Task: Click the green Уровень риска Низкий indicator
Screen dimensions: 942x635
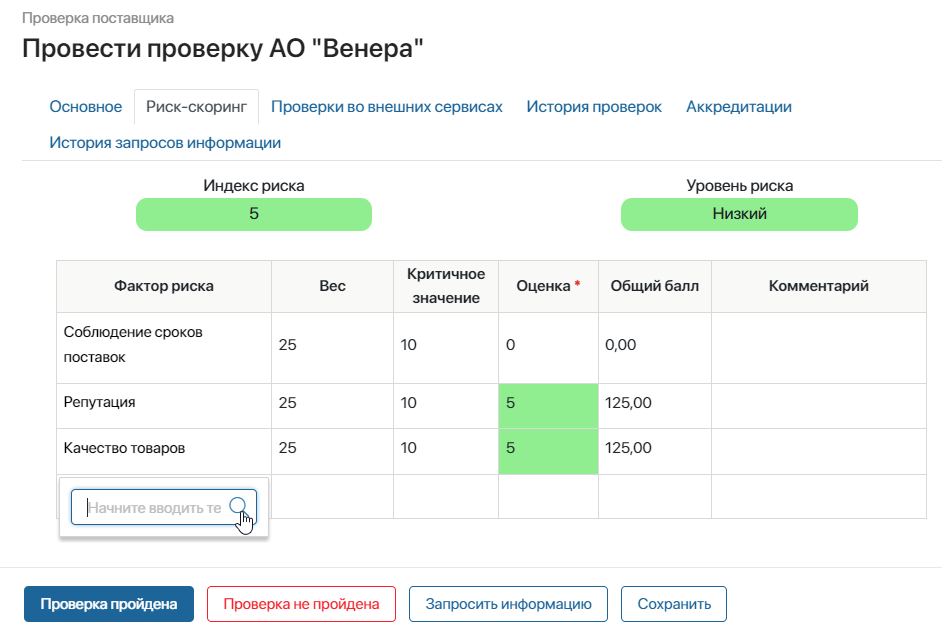Action: point(739,214)
